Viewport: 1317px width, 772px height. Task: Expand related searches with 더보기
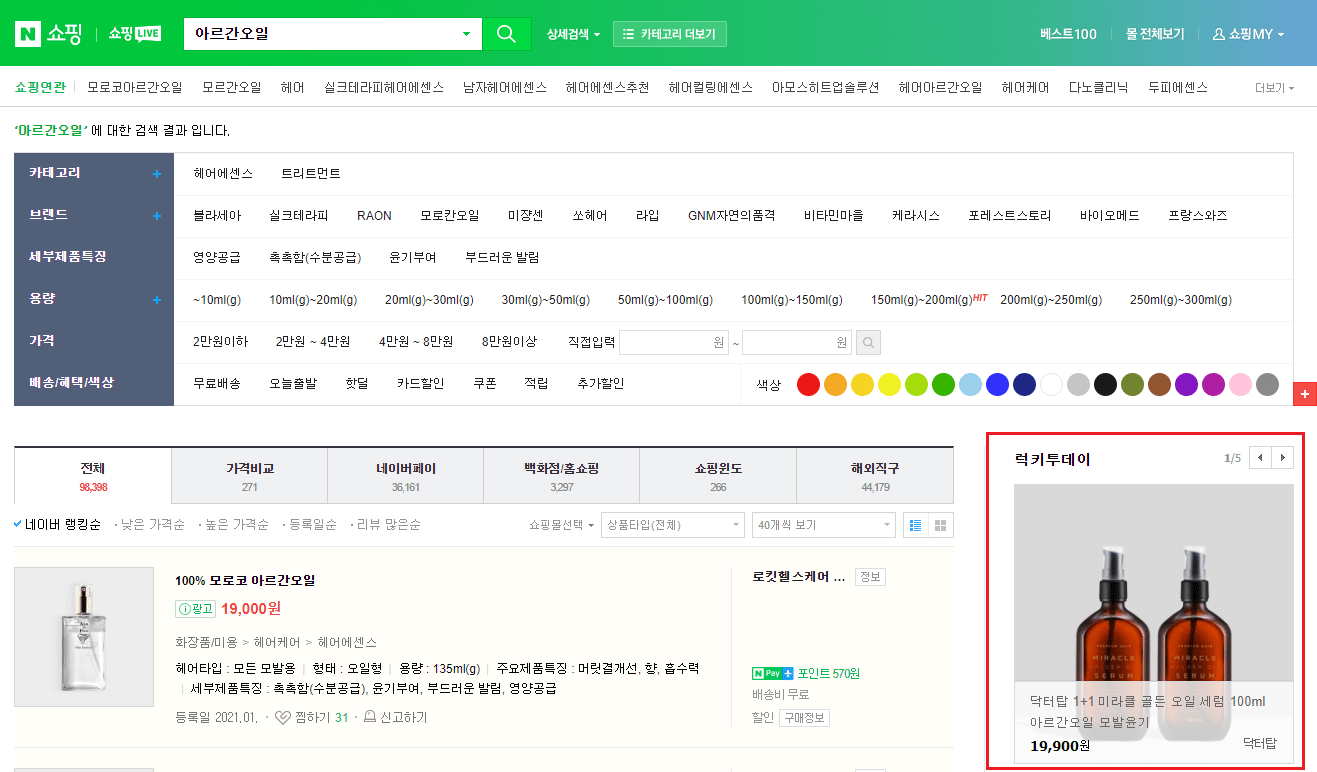pos(1274,88)
